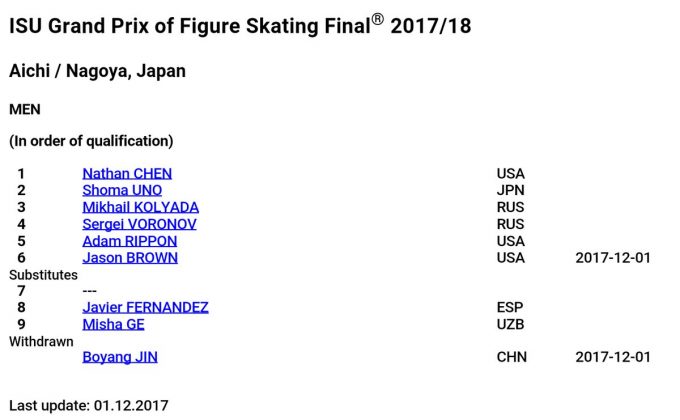Click the "In order of qualification" text
This screenshot has width=680, height=420.
coord(91,141)
